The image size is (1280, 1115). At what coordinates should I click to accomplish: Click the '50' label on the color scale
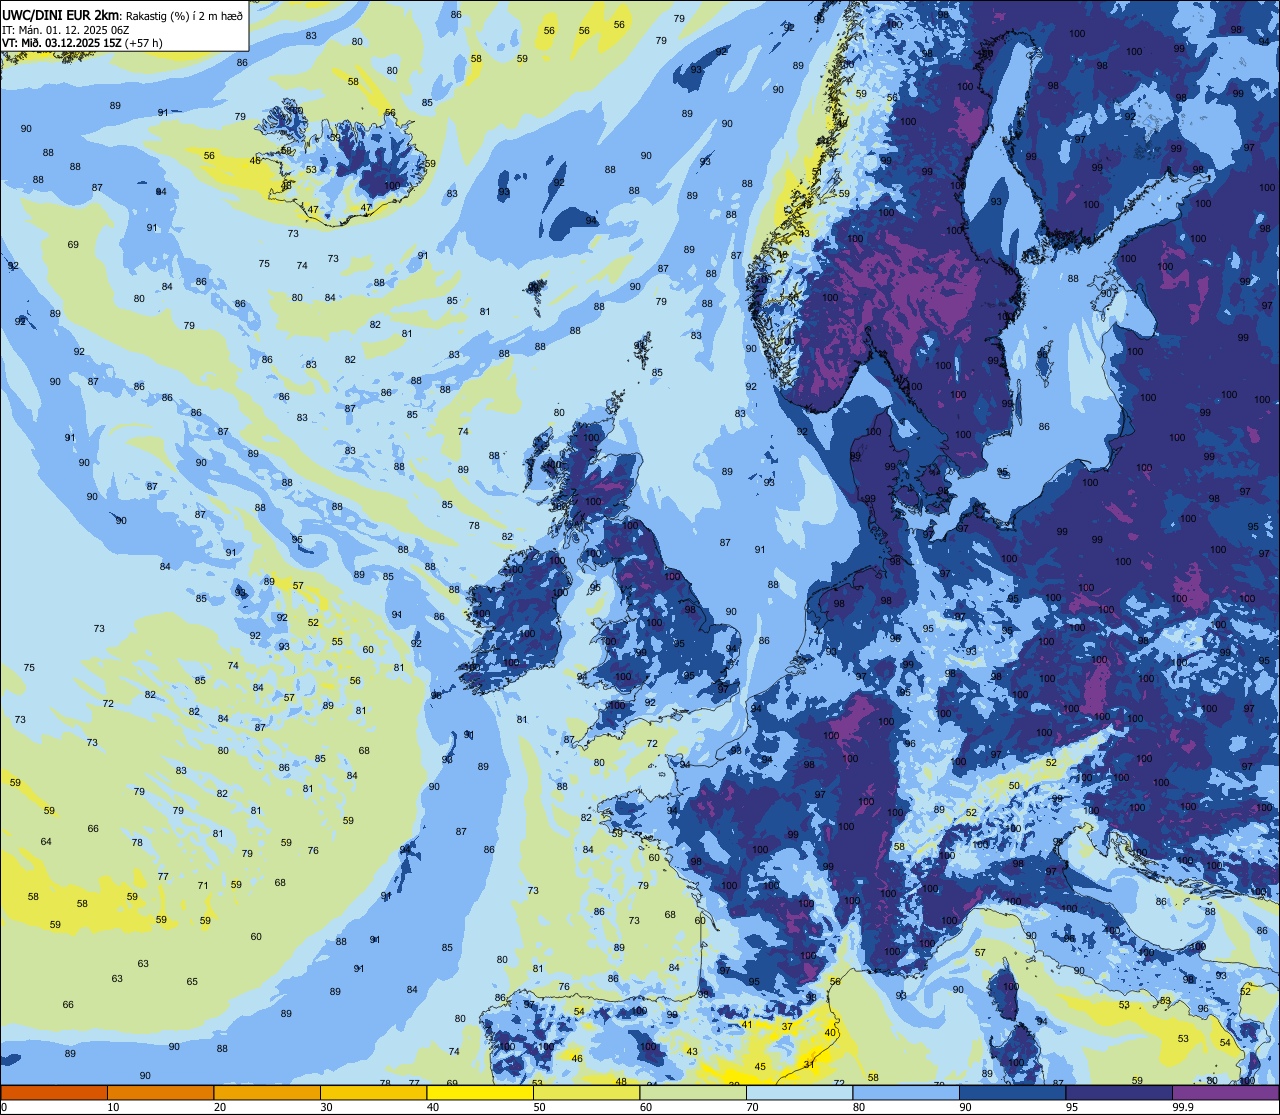tap(539, 1107)
